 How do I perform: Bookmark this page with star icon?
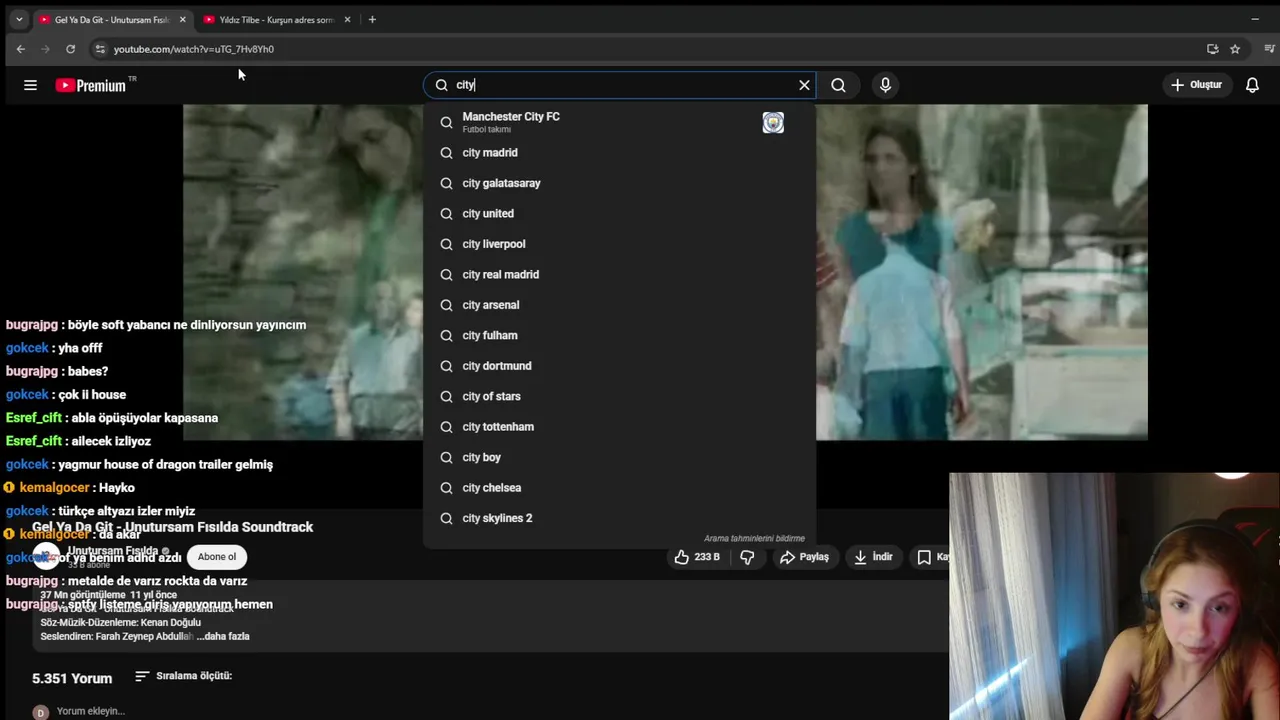coord(1235,49)
